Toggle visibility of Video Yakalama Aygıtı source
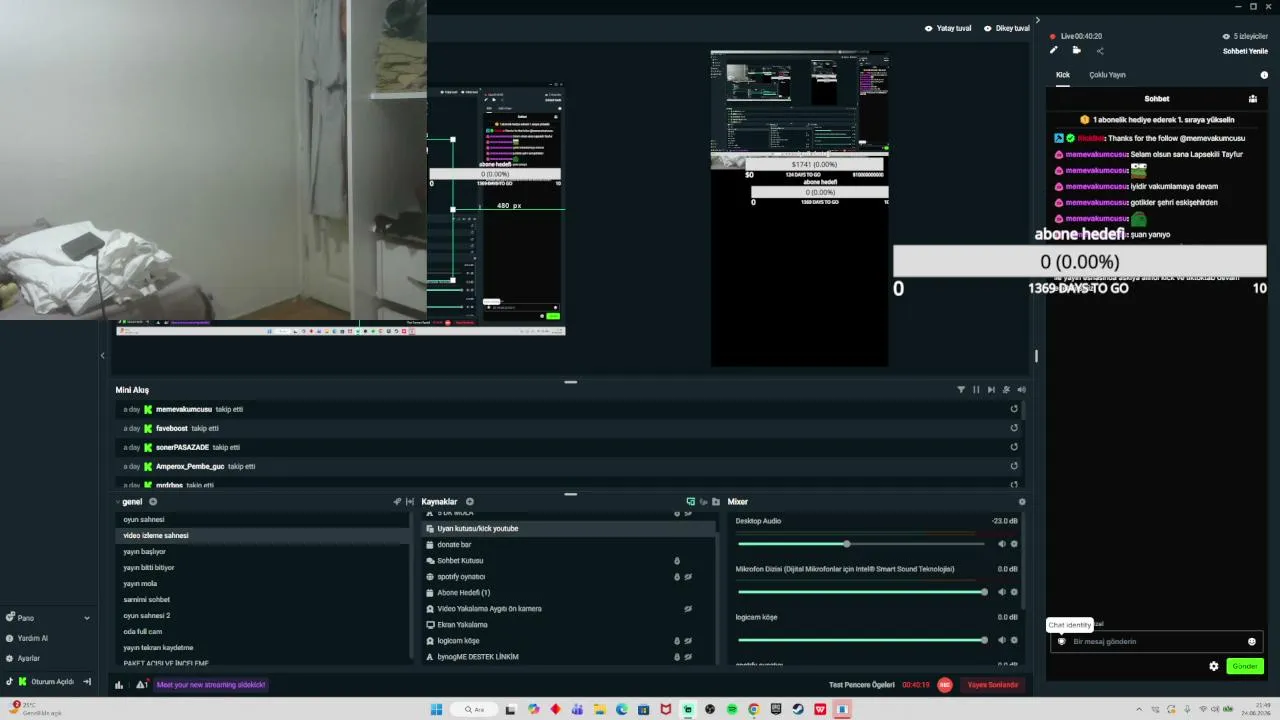 (x=688, y=609)
